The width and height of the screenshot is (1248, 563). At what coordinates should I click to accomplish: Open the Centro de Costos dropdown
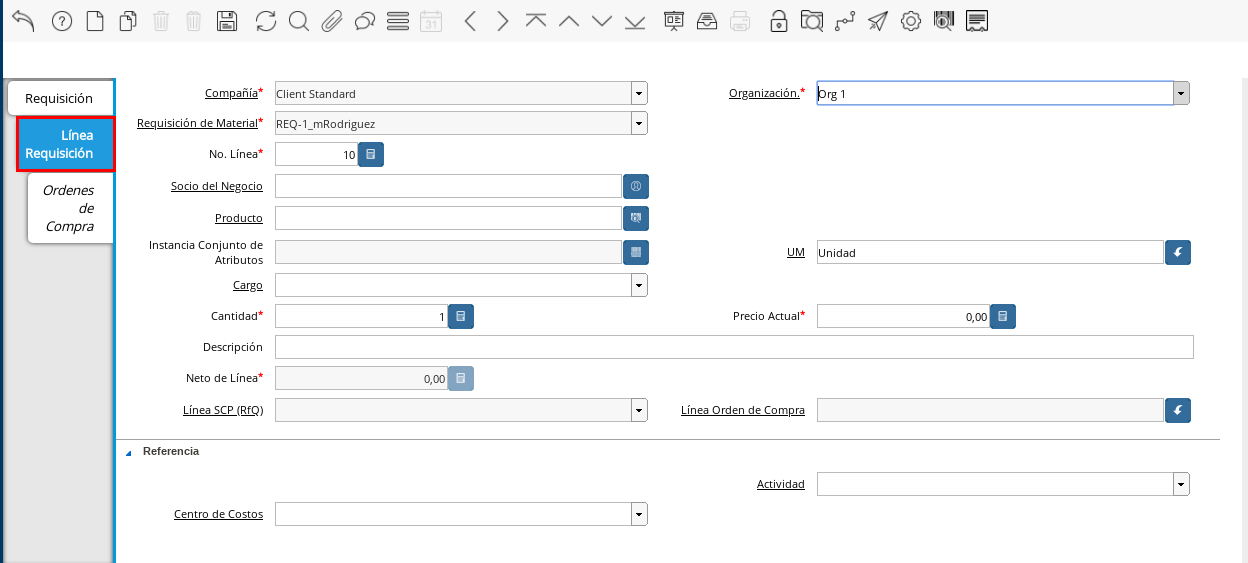639,514
